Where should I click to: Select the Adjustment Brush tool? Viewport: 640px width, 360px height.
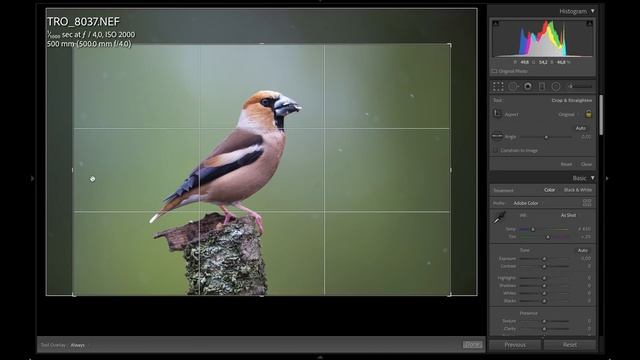click(x=580, y=86)
